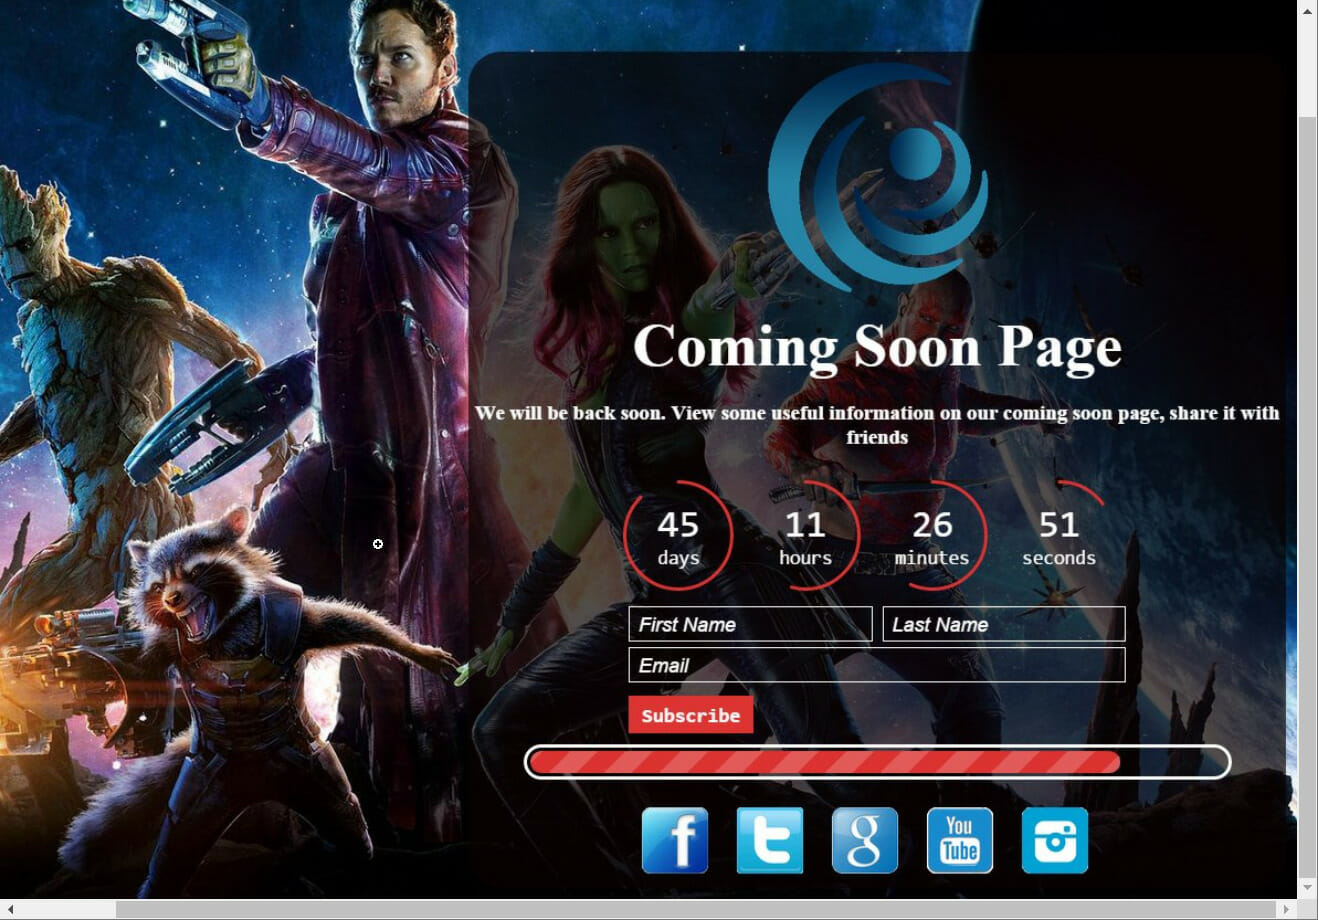The height and width of the screenshot is (920, 1318).
Task: Click the horizontal scrollbar right arrow
Action: point(1288,910)
